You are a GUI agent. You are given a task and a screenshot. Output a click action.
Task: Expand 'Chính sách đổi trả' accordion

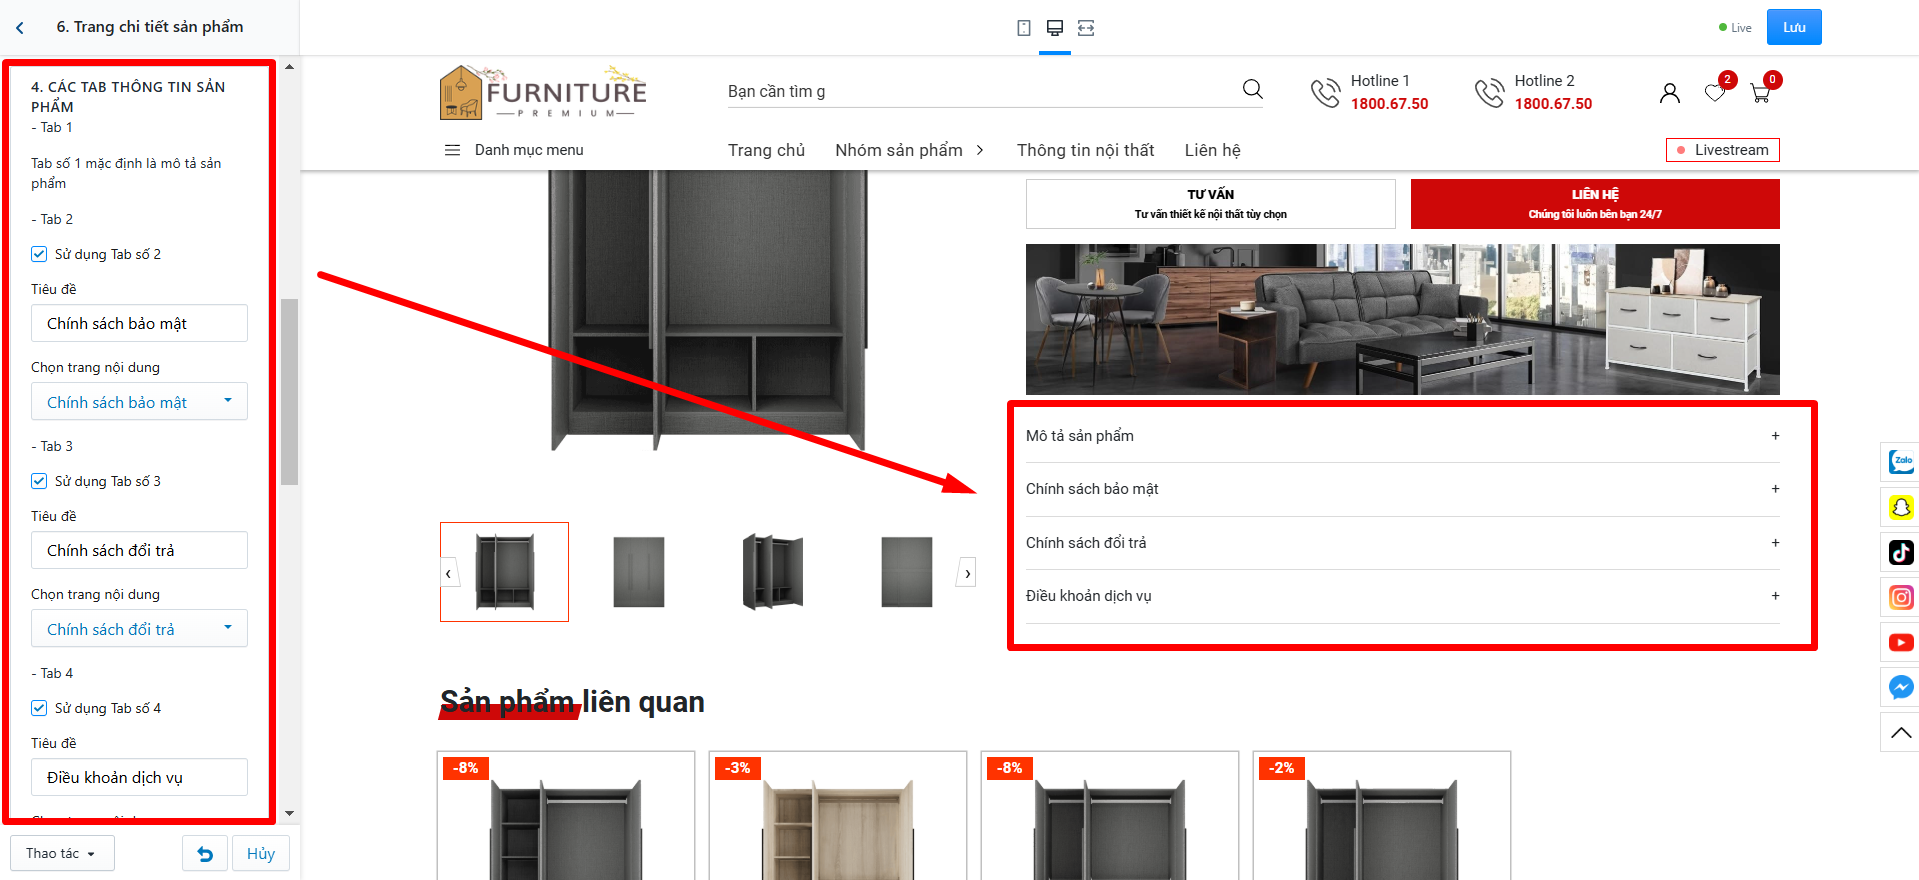pyautogui.click(x=1402, y=543)
